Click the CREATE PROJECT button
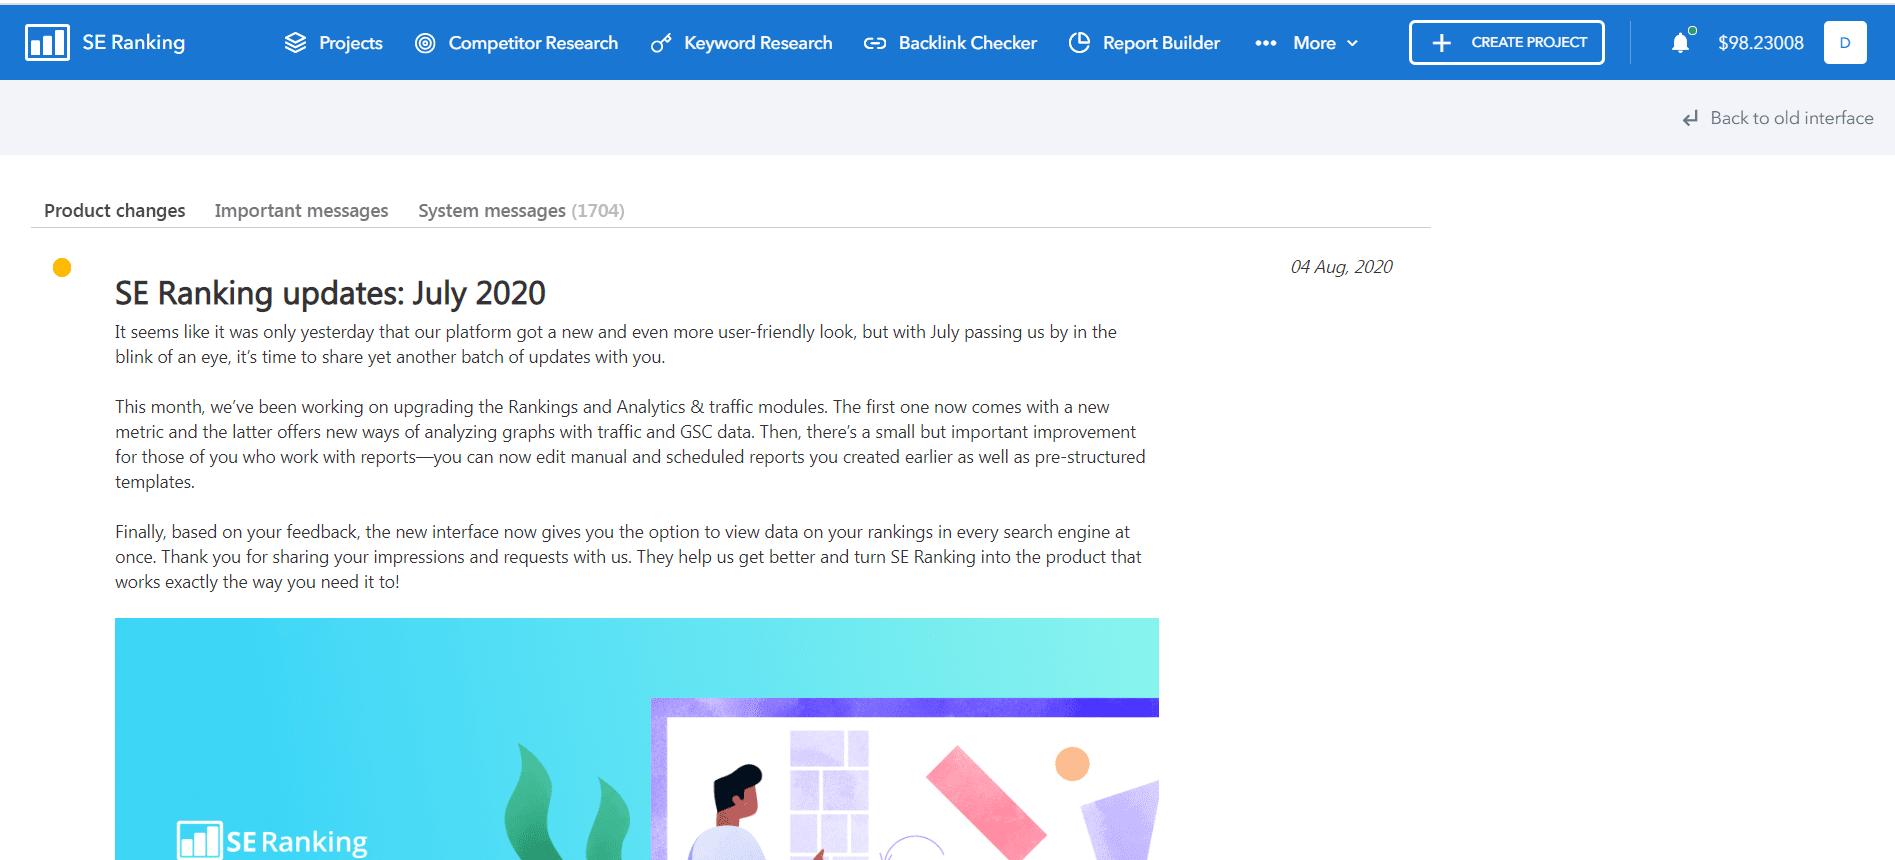Viewport: 1895px width, 860px height. pyautogui.click(x=1507, y=43)
